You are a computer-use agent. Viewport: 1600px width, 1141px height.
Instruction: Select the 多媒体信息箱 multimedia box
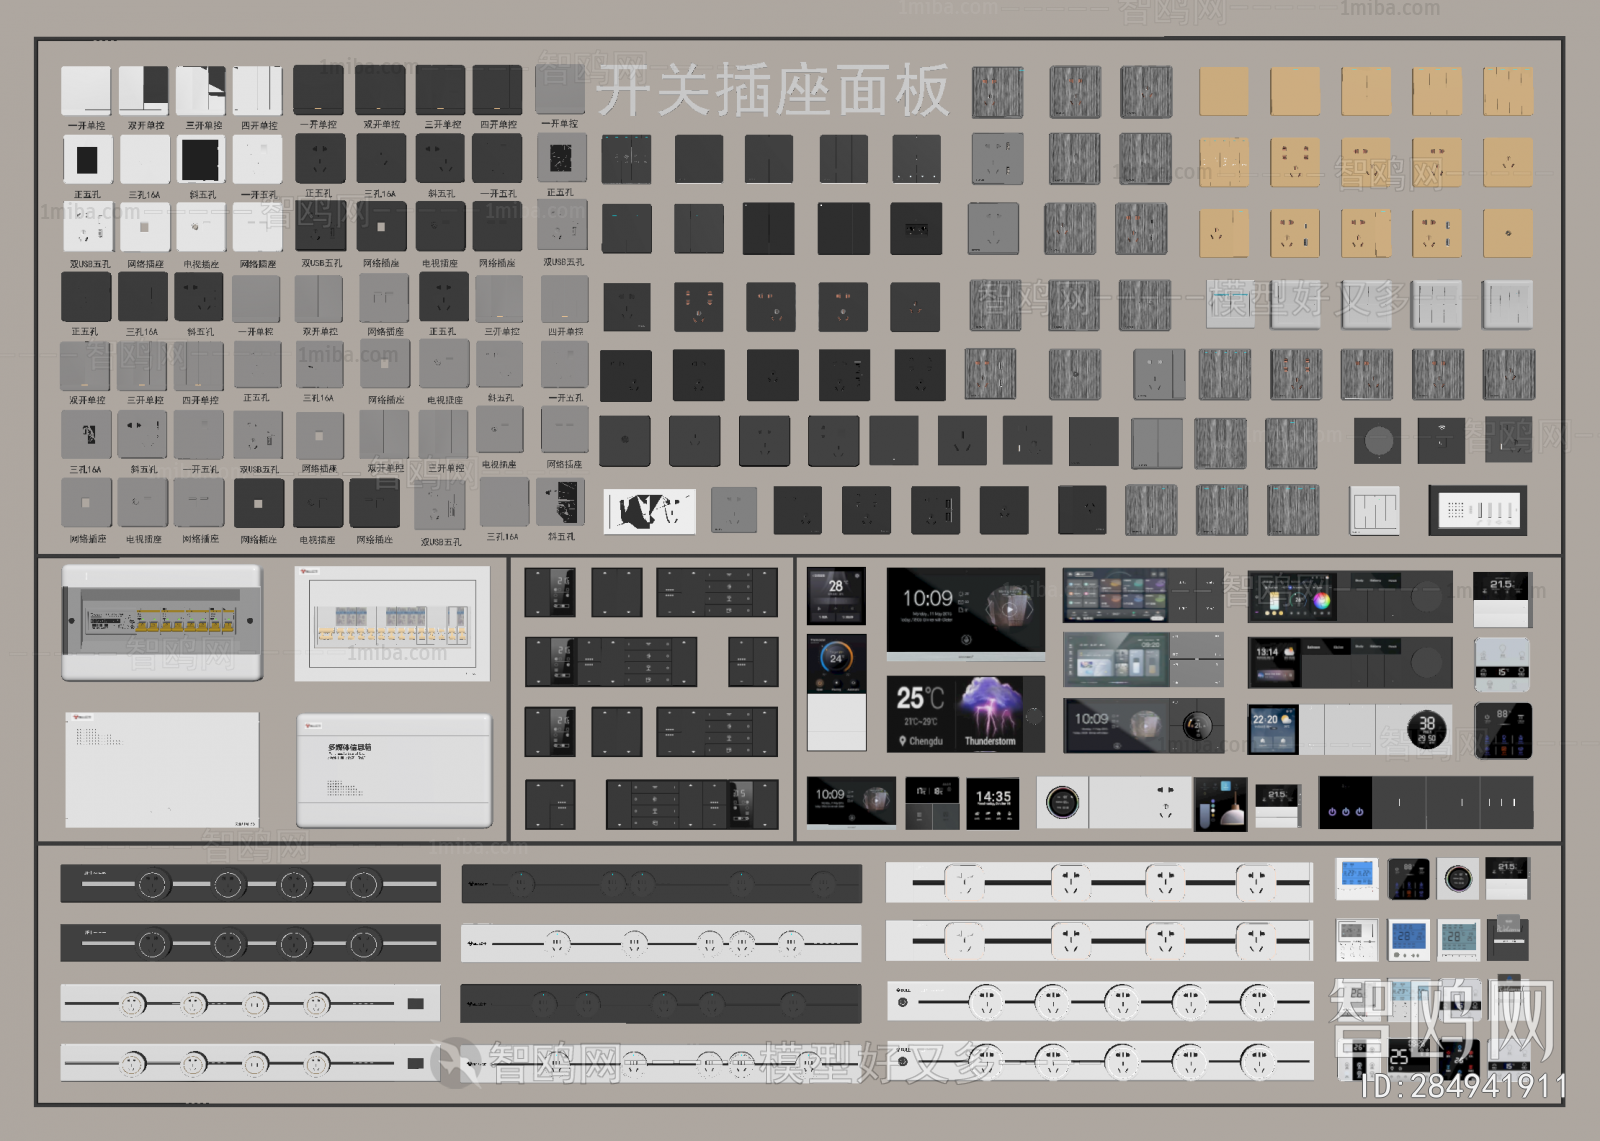[394, 771]
